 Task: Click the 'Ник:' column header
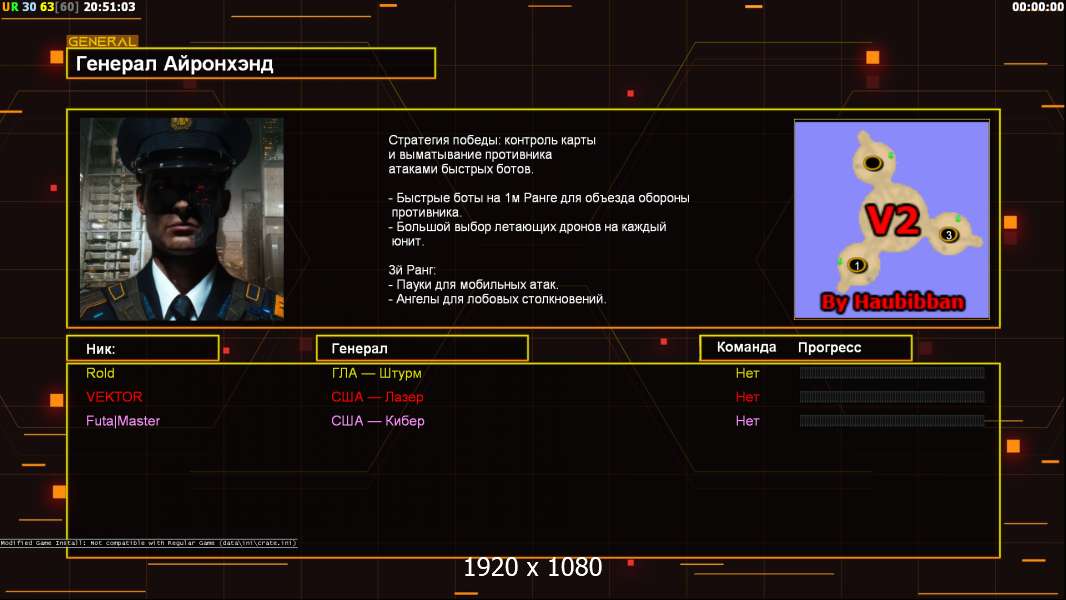[143, 349]
